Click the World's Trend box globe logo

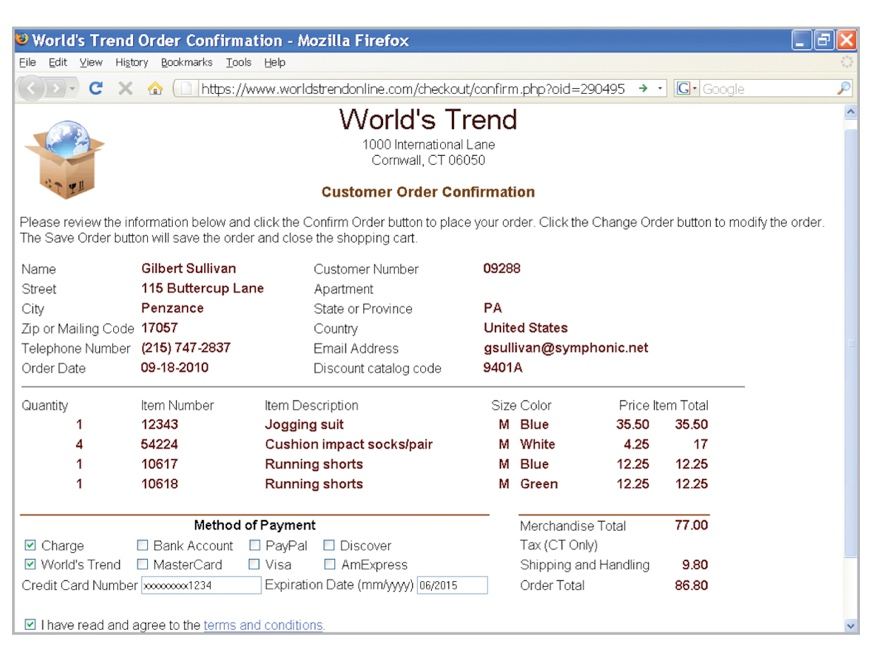(x=64, y=158)
